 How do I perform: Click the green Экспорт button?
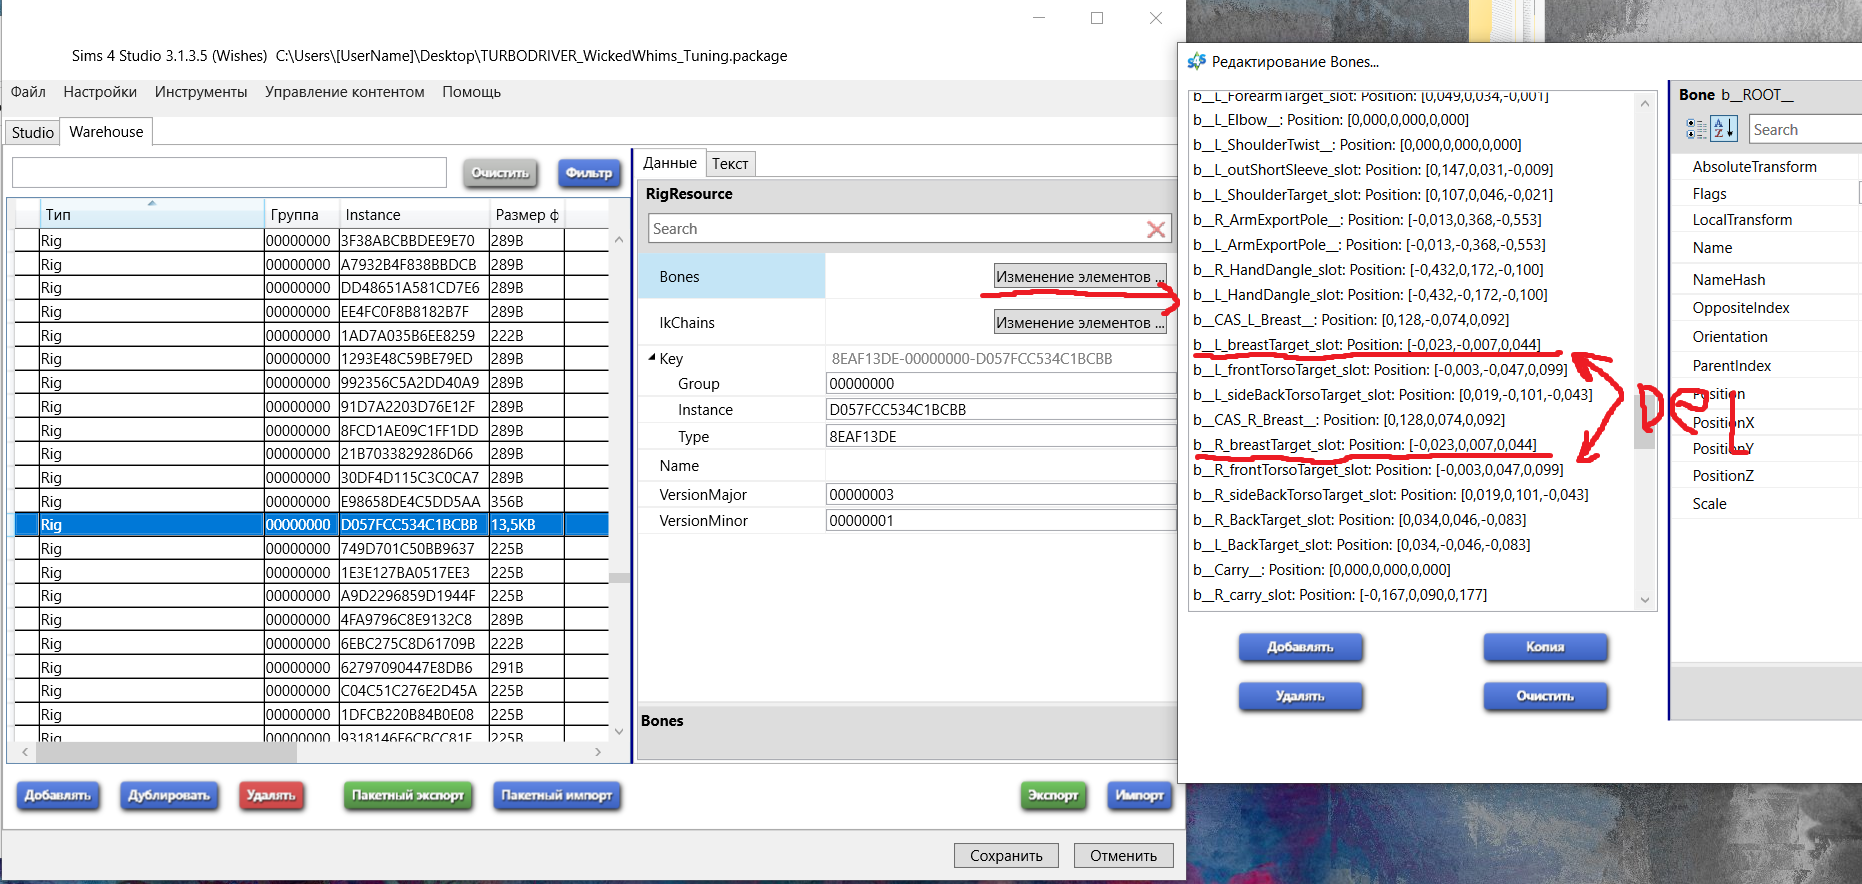tap(1053, 795)
